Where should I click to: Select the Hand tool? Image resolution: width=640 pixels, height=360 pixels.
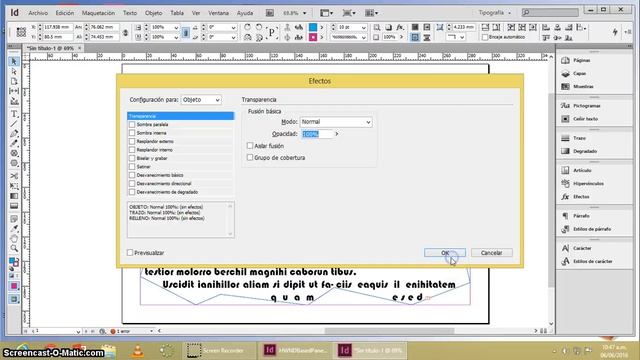[x=14, y=238]
